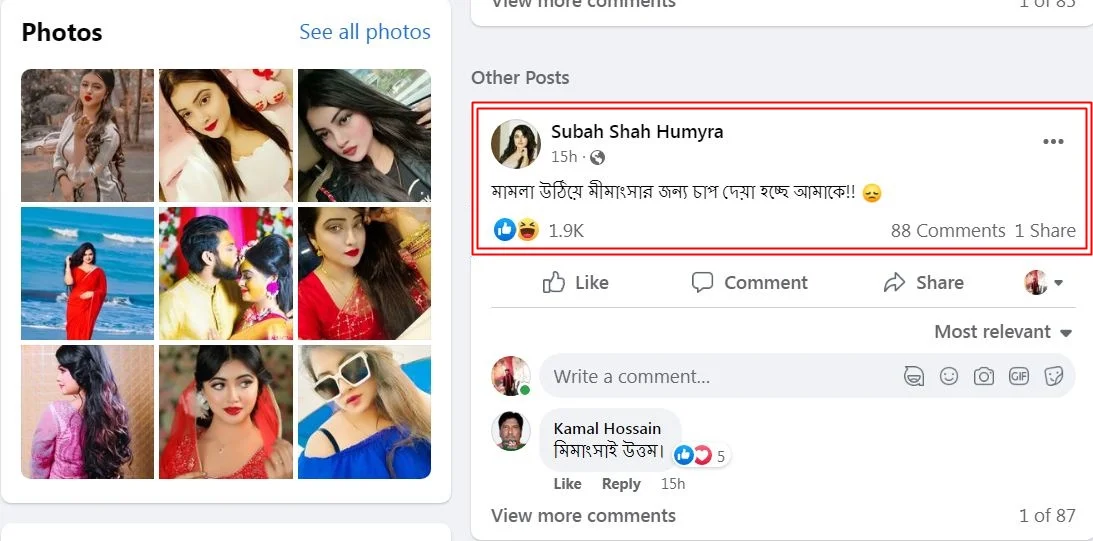
Task: Type in the Write a comment field
Action: tap(700, 376)
